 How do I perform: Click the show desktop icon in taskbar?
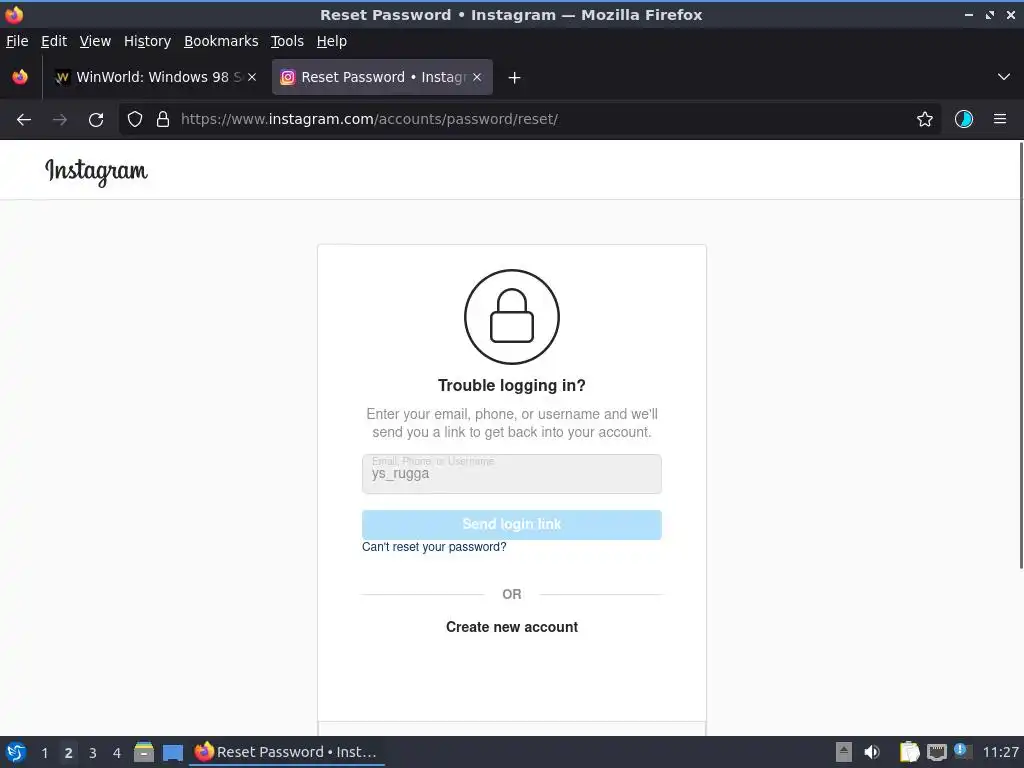(173, 753)
